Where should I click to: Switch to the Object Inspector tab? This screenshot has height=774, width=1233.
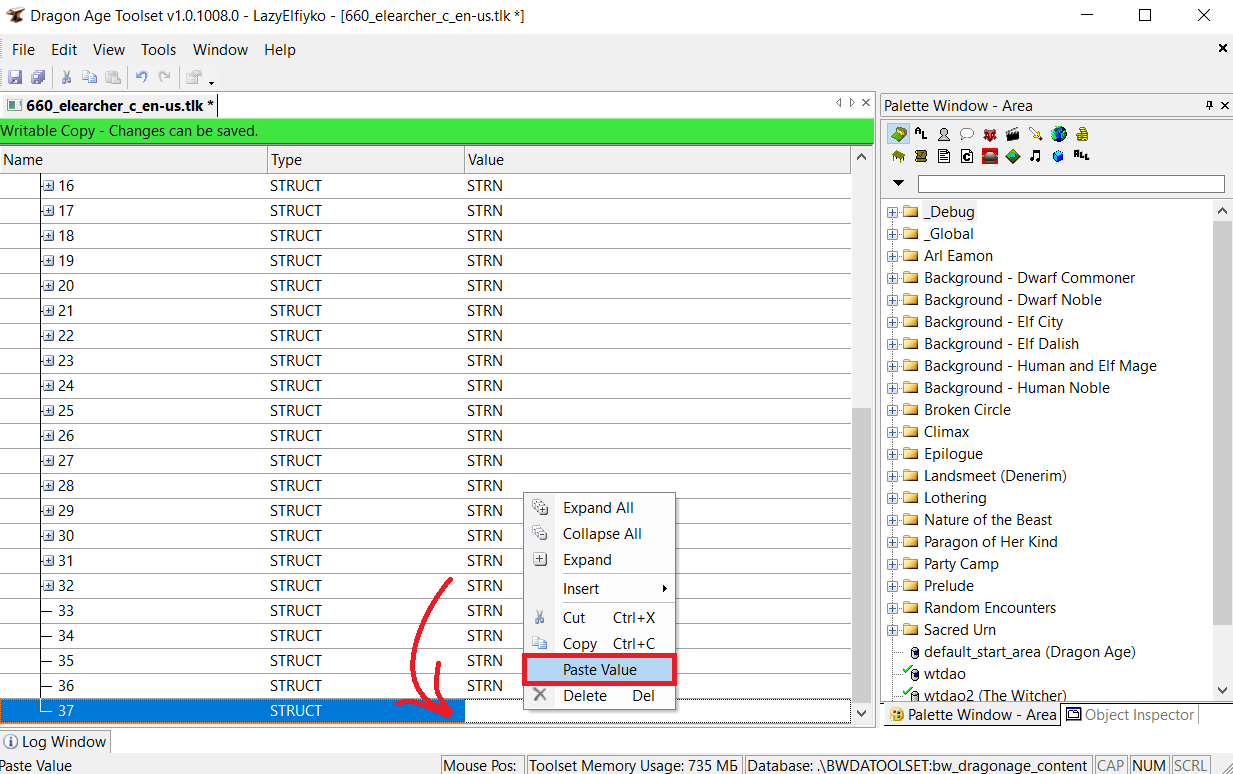click(x=1130, y=715)
